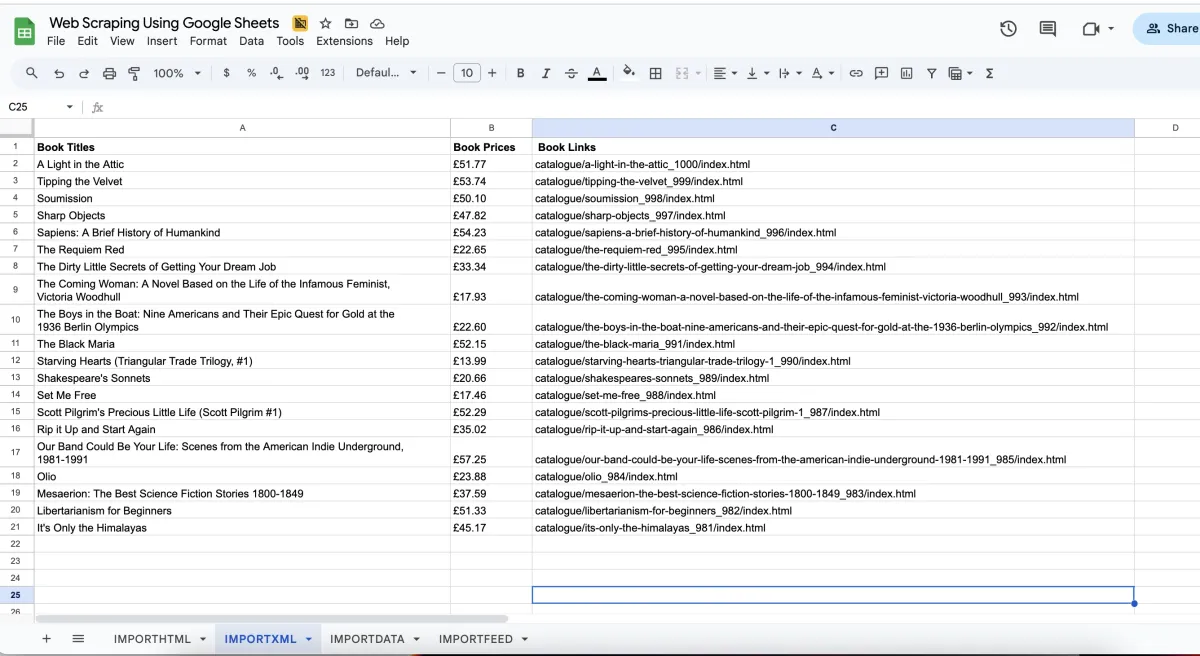Switch to the IMPORTFEED sheet tab

[476, 639]
